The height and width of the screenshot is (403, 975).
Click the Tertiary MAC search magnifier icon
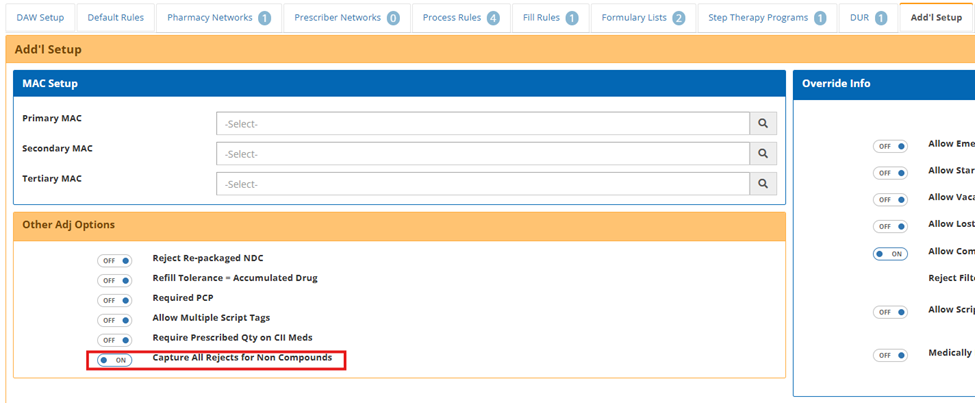pyautogui.click(x=762, y=184)
